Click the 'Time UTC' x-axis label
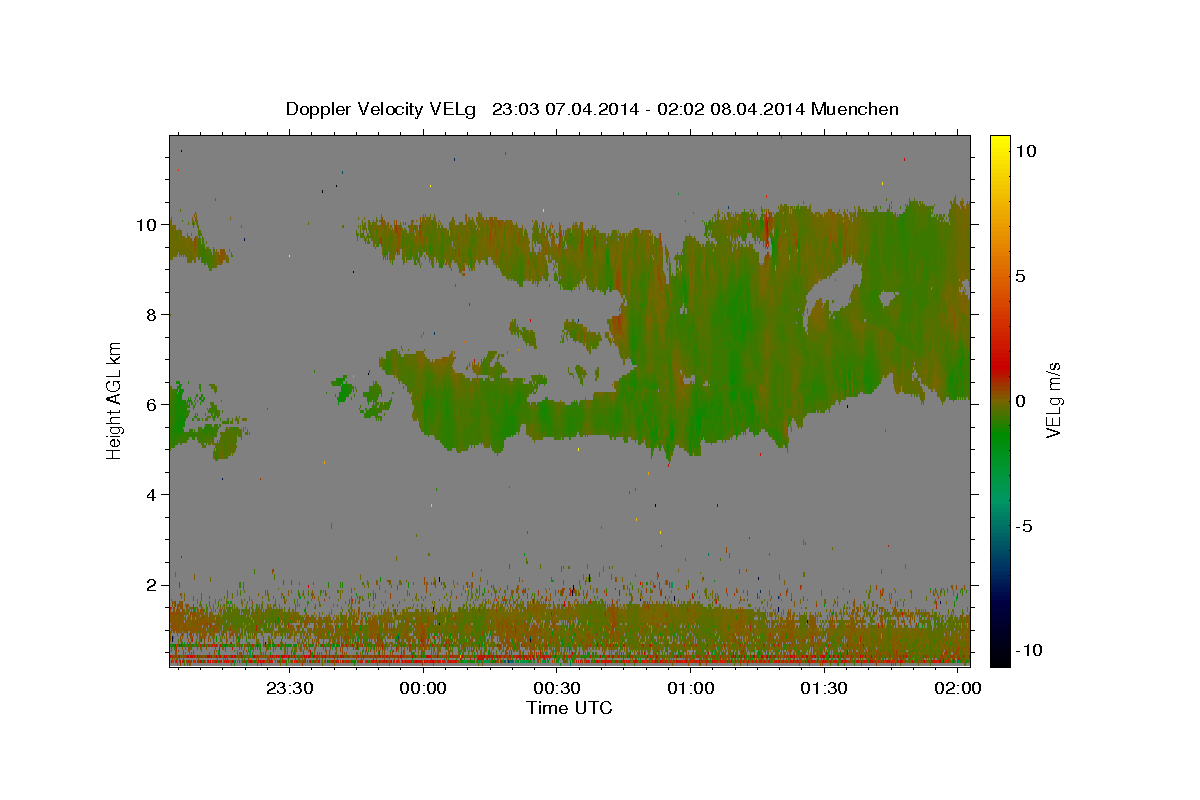Screen dimensions: 1200x800 pos(569,708)
